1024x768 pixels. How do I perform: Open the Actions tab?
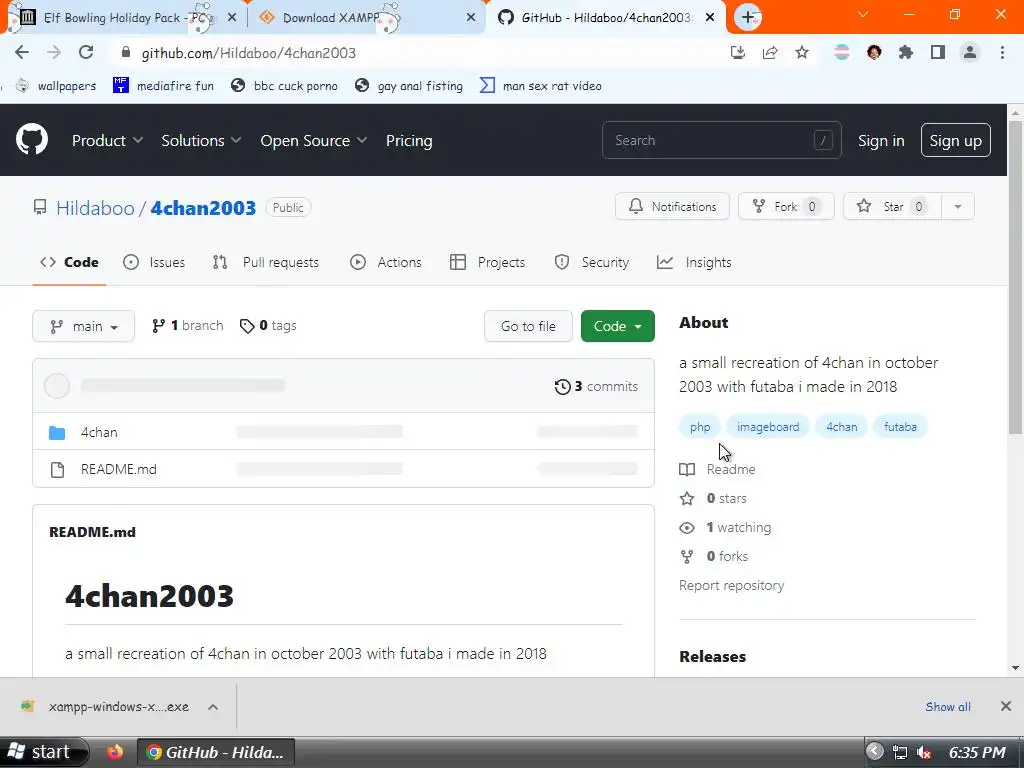tap(386, 263)
